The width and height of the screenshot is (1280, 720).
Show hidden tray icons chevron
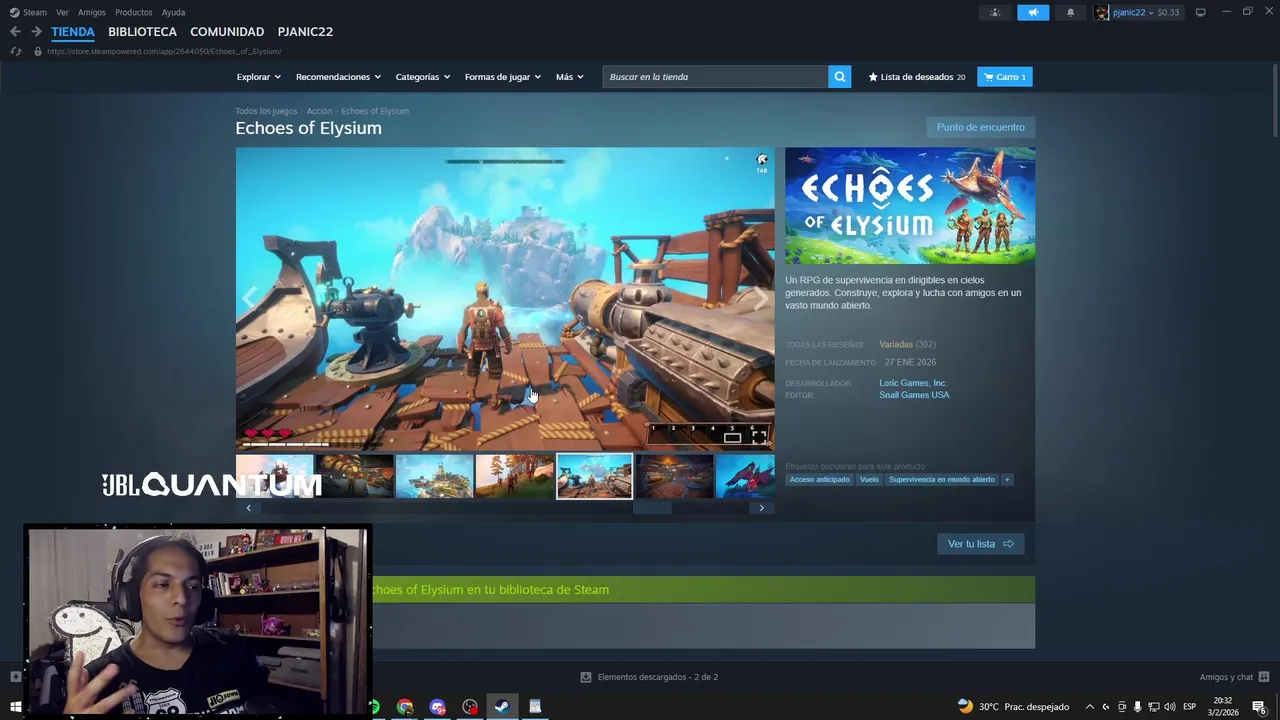pos(1090,707)
